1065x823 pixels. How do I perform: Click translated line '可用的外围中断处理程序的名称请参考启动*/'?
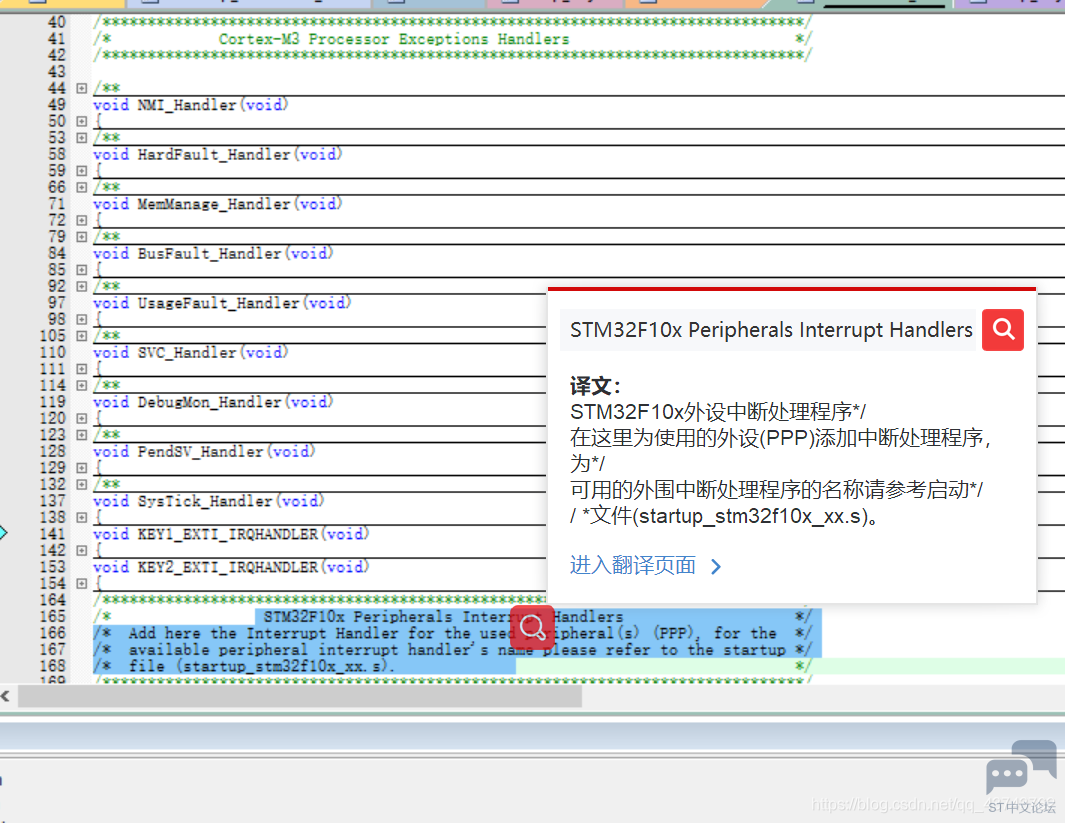776,490
